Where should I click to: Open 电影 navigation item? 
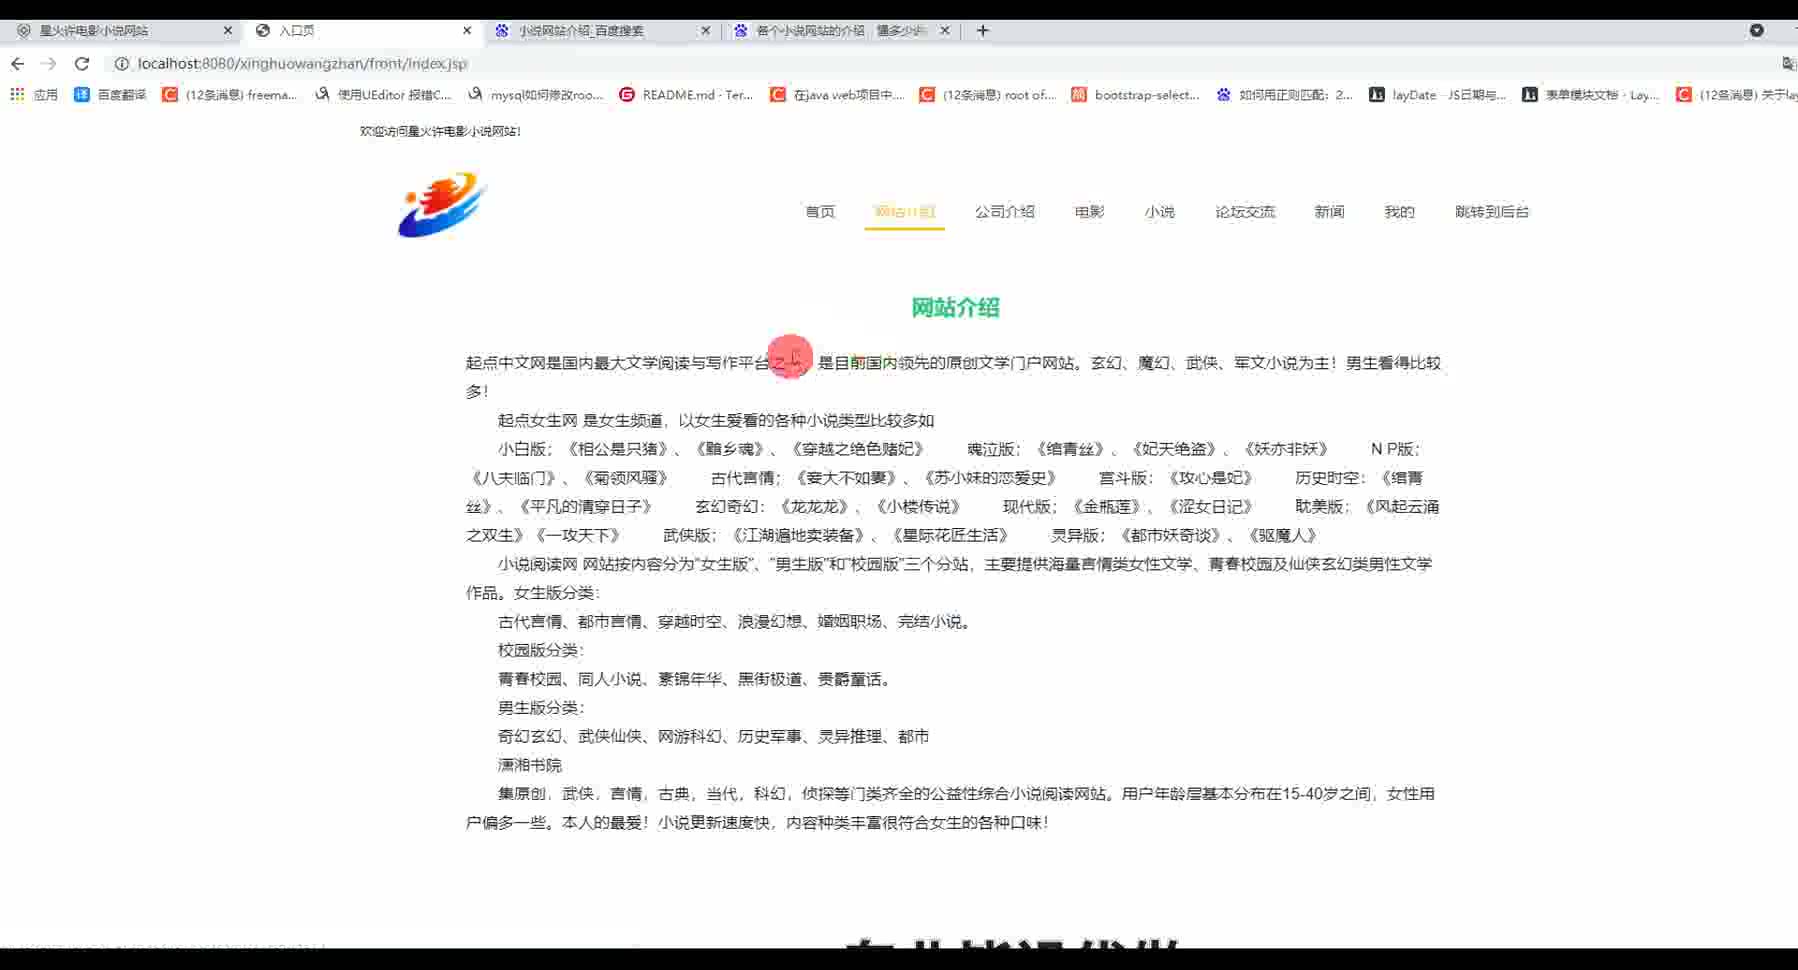(1090, 211)
